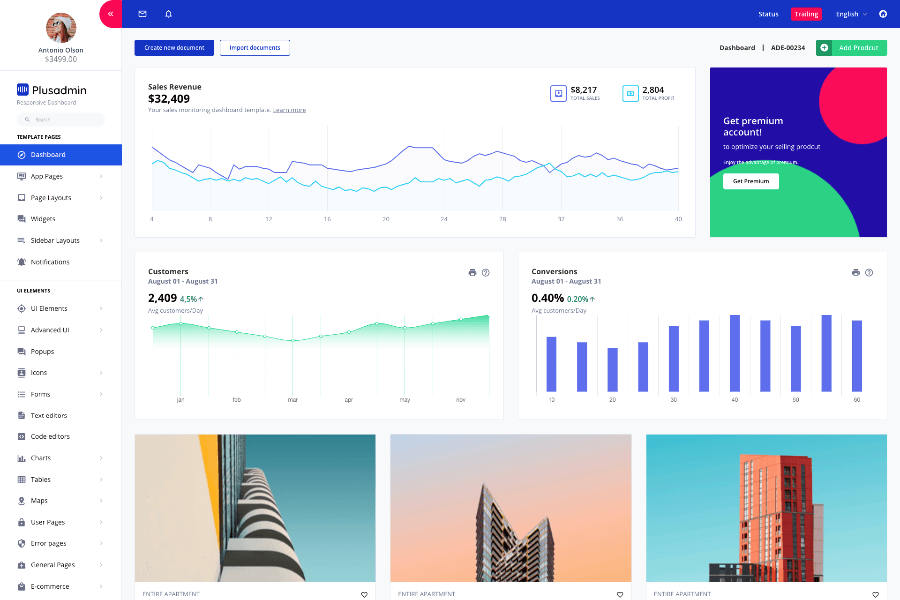Open Widgets from the sidebar menu
900x600 pixels.
point(44,219)
